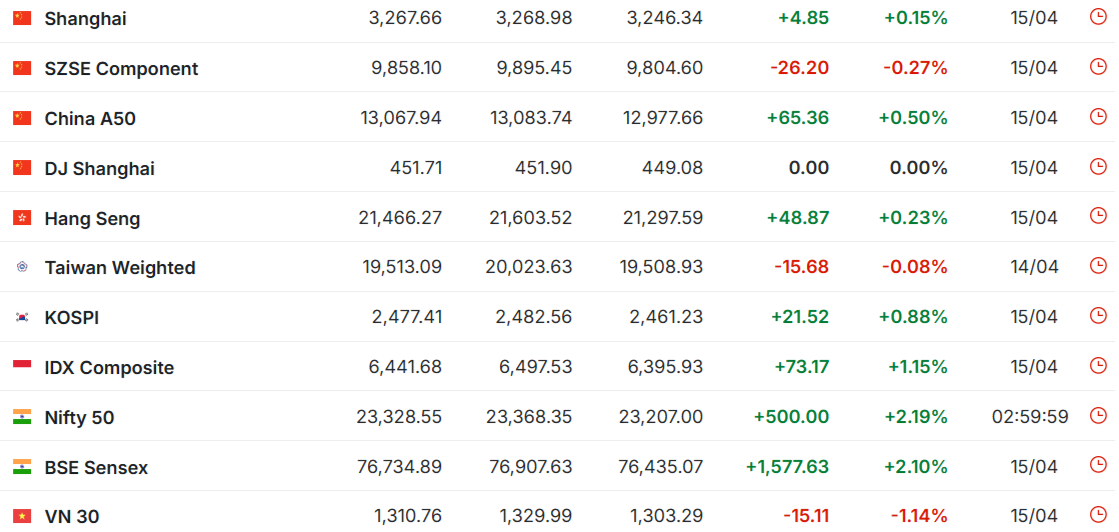Open the BSE Sensex index link

click(x=96, y=468)
